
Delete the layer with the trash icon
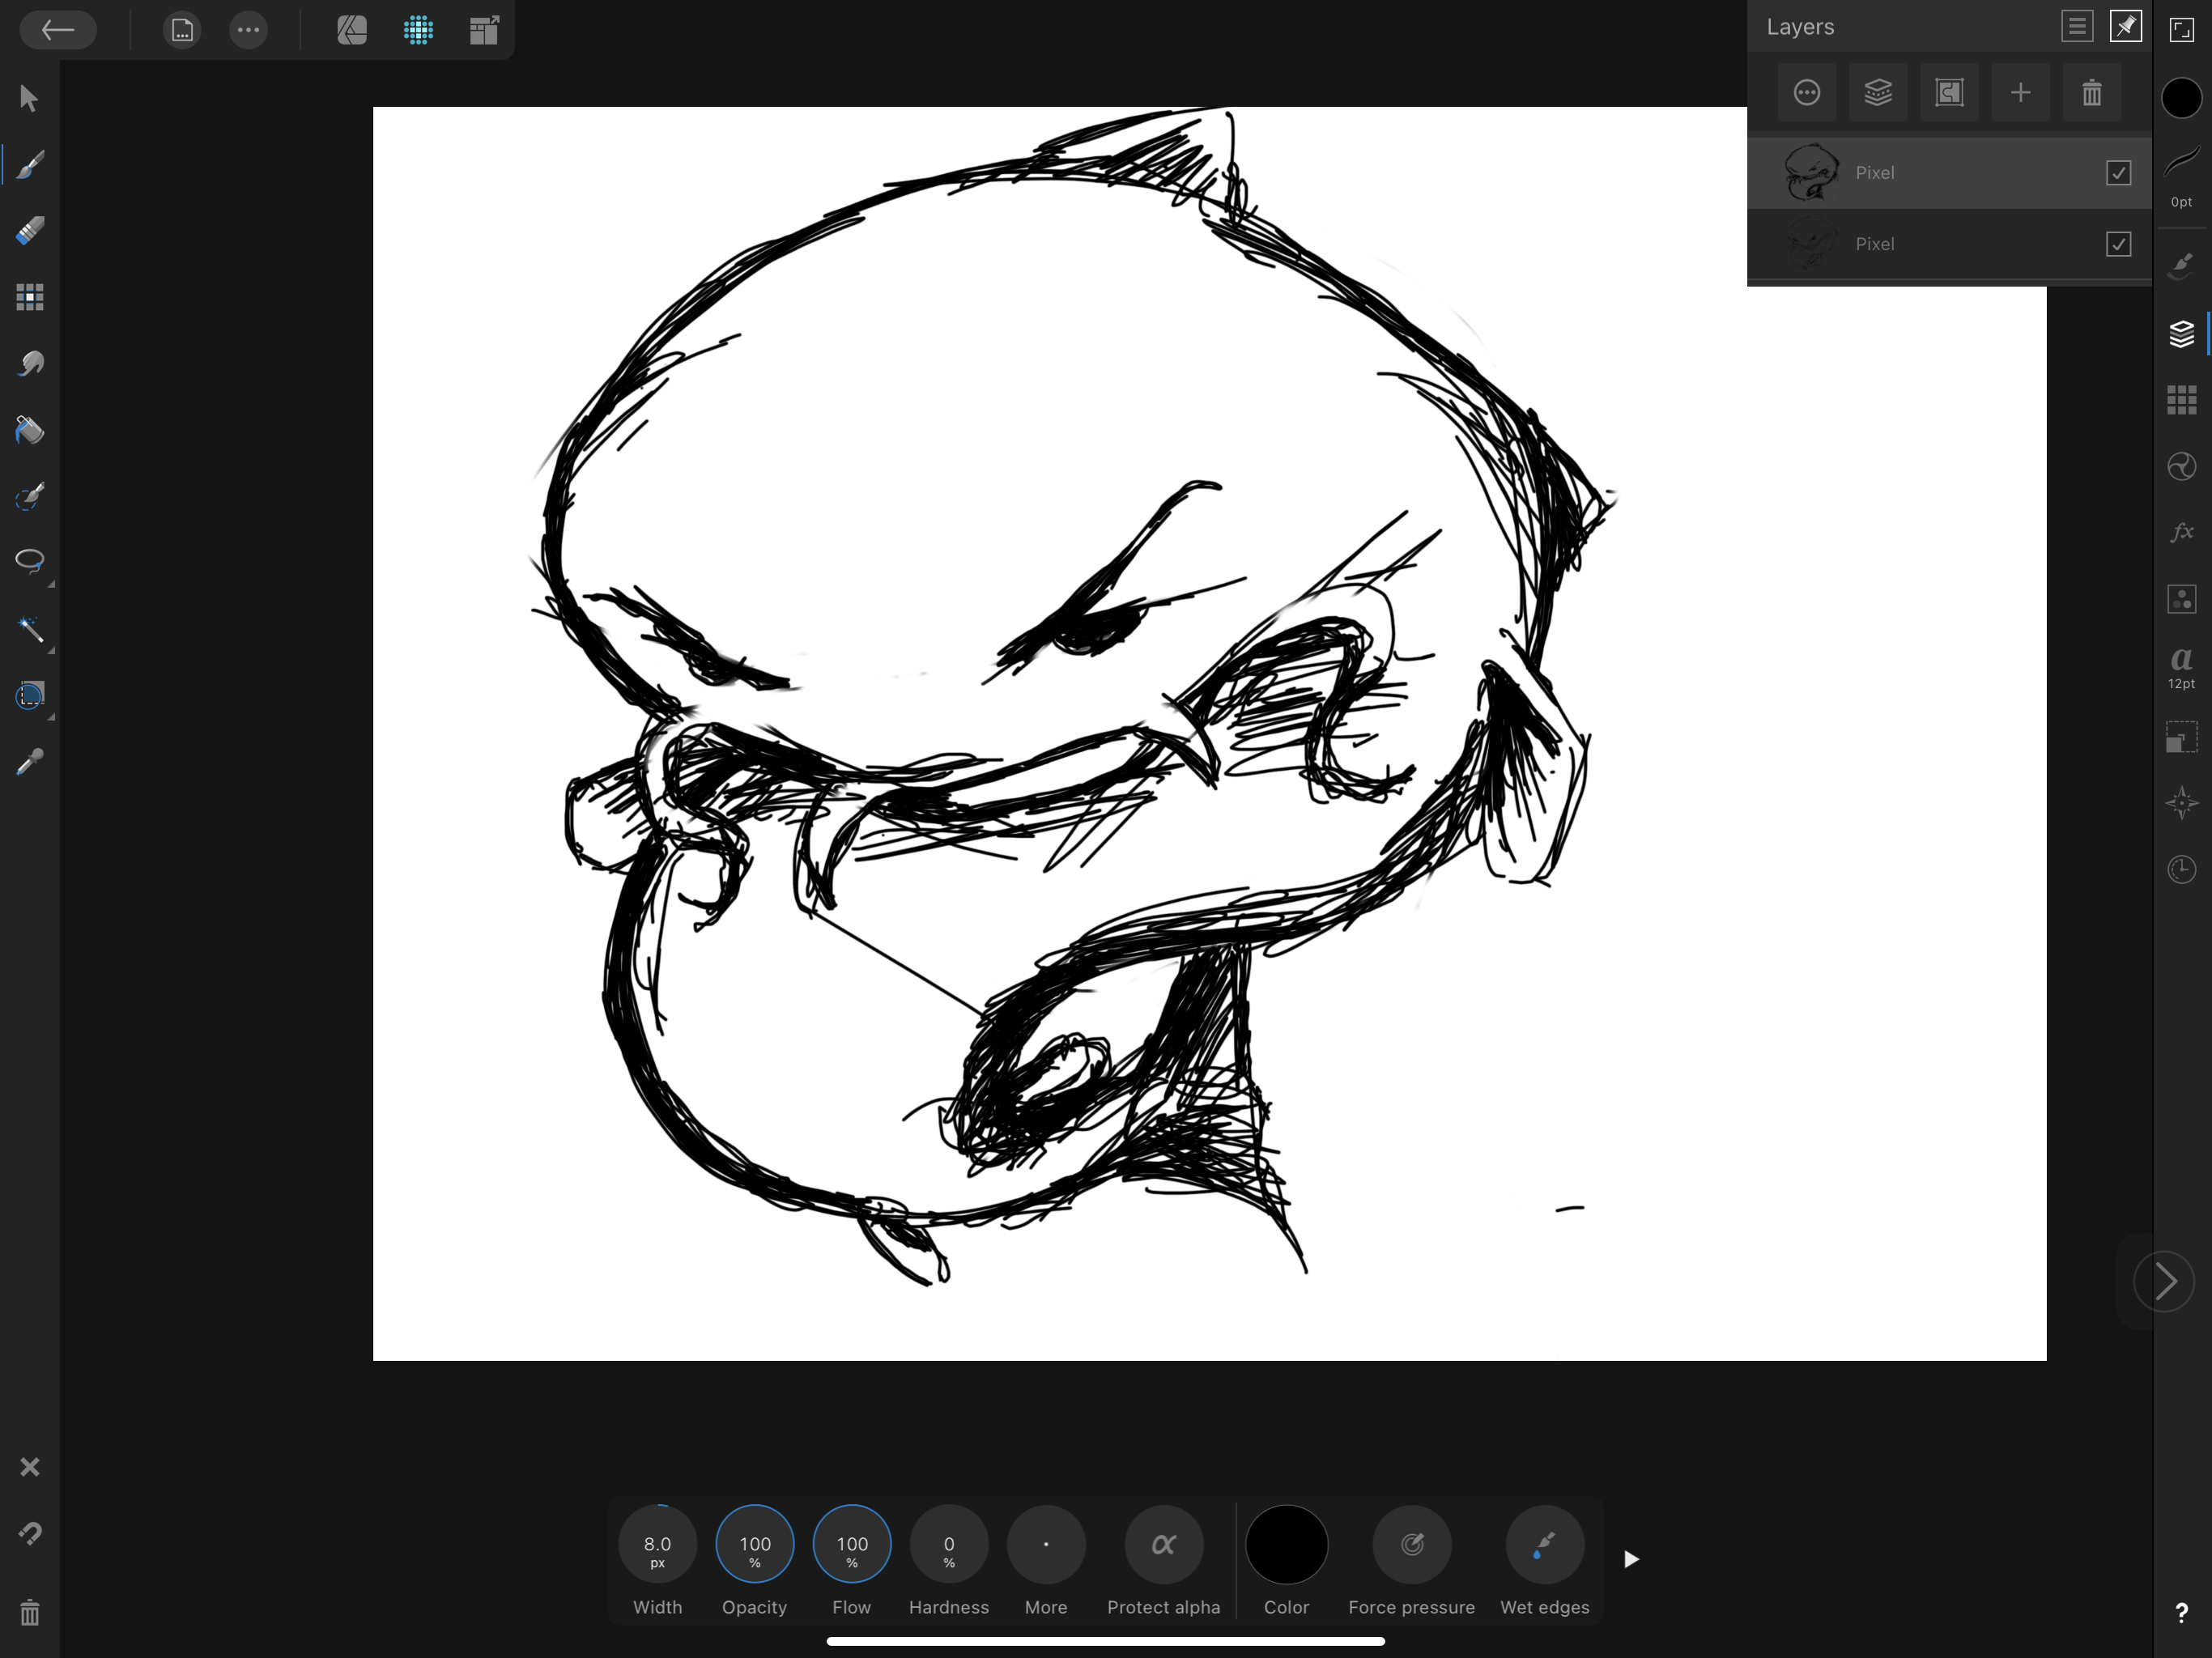tap(2091, 93)
